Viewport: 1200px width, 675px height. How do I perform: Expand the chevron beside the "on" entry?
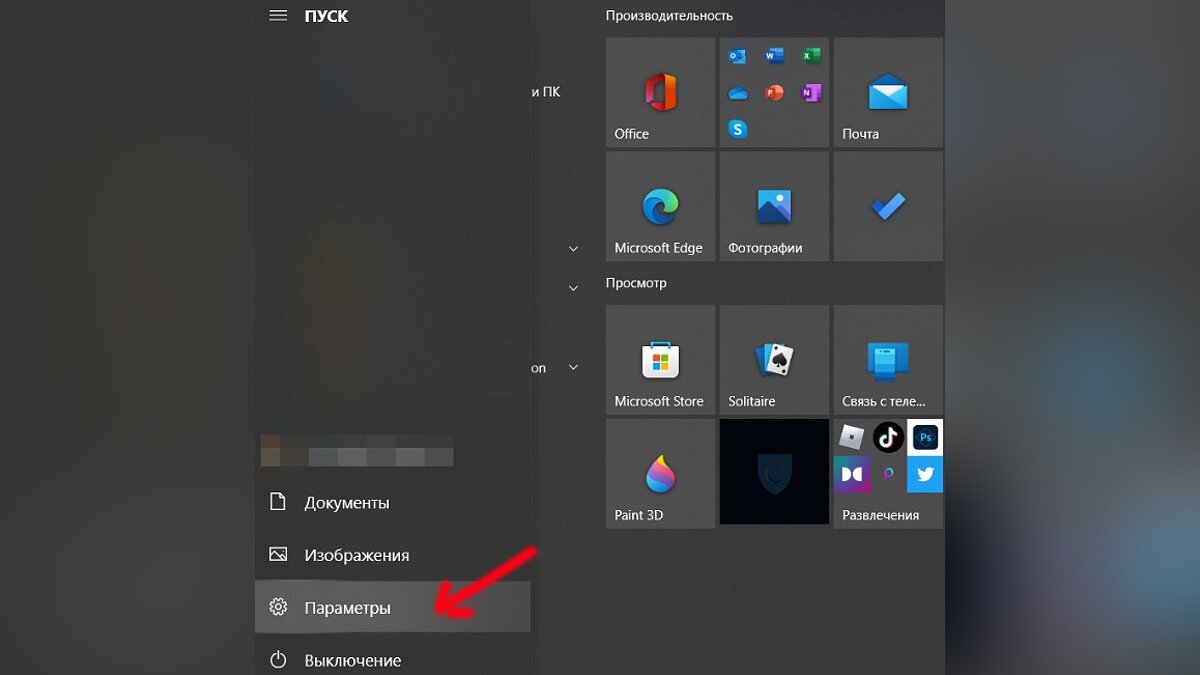[573, 367]
